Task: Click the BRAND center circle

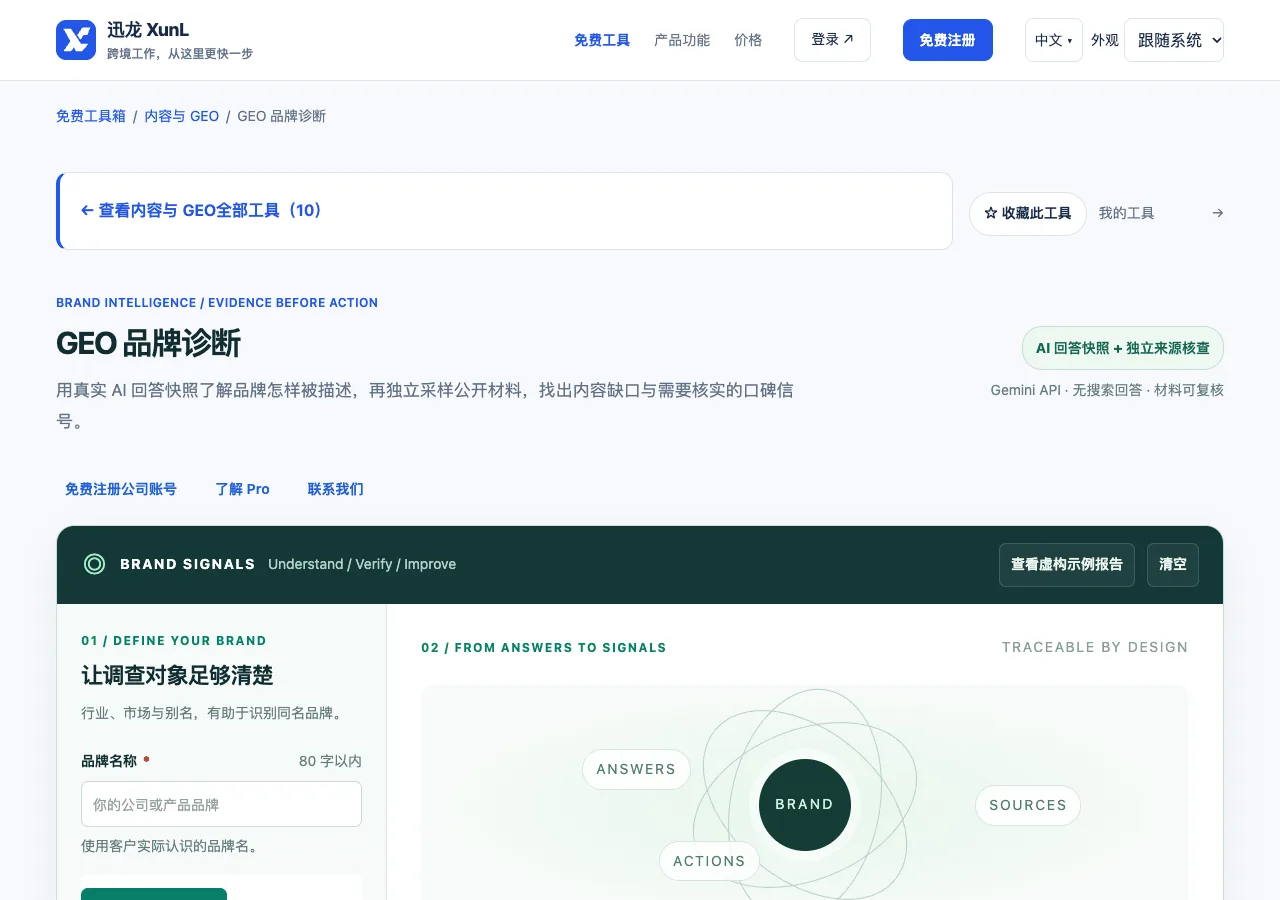Action: (805, 805)
